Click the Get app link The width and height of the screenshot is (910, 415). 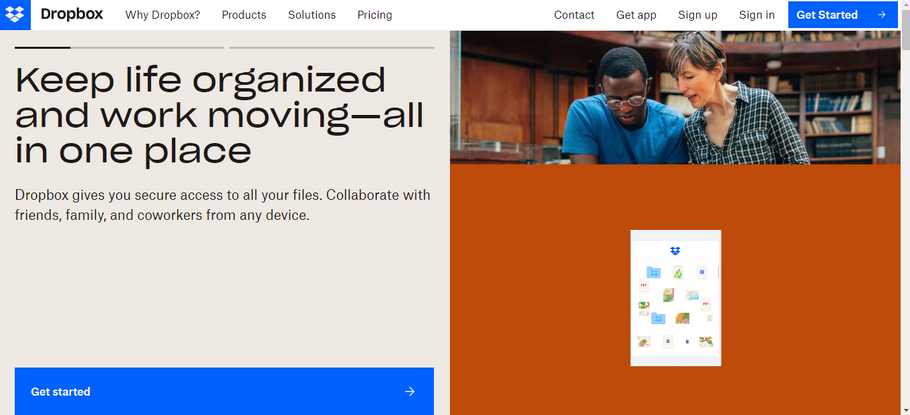(636, 15)
